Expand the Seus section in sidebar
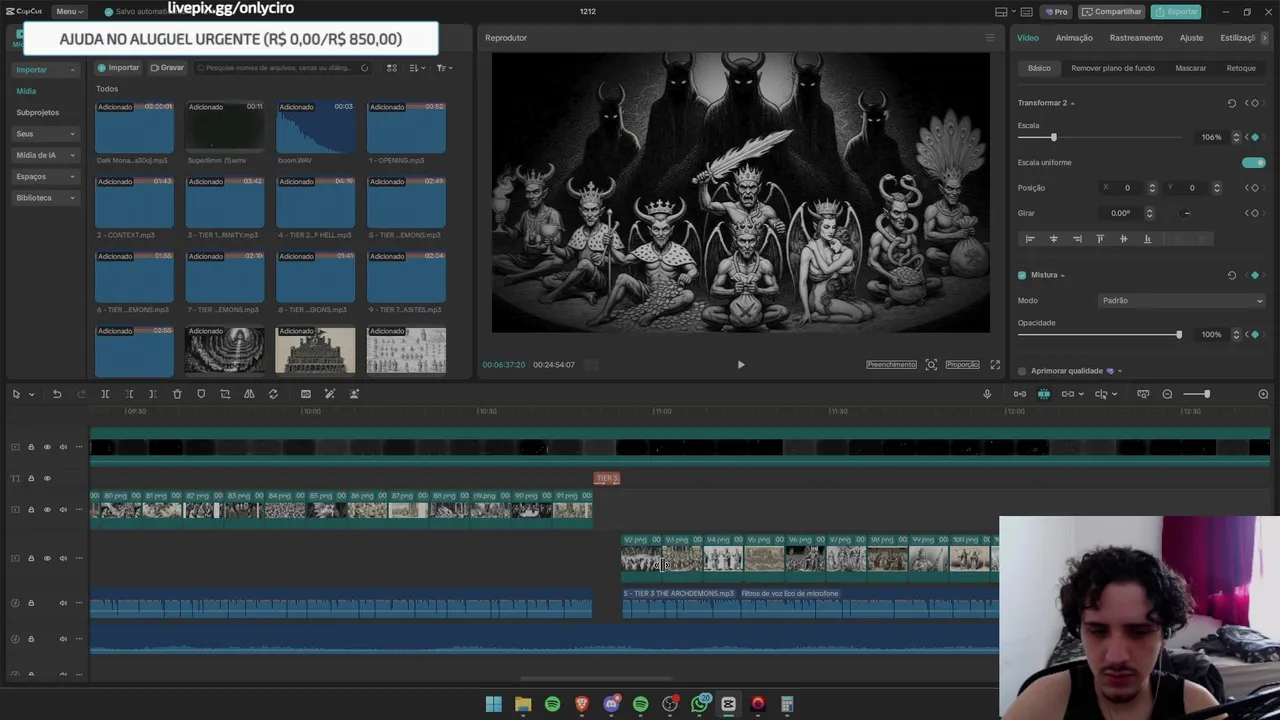The width and height of the screenshot is (1280, 720). [46, 134]
